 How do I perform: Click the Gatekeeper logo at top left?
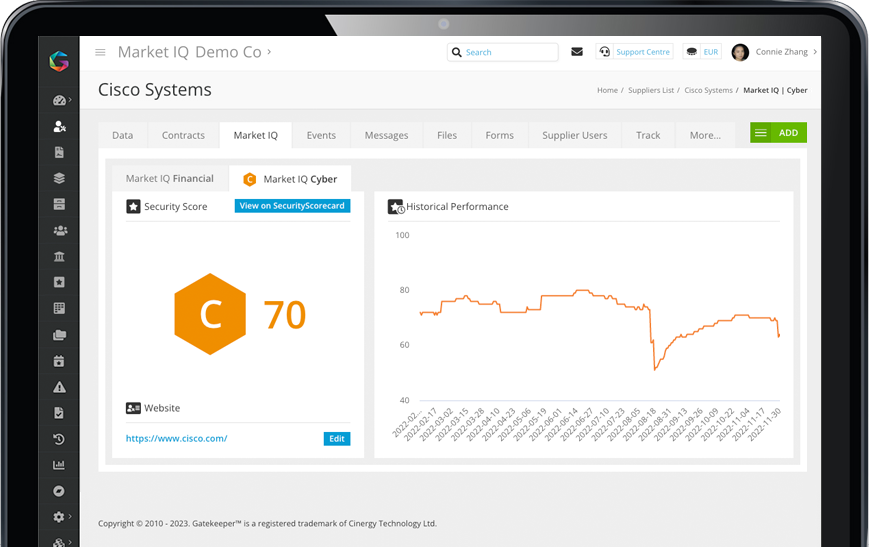pyautogui.click(x=59, y=61)
